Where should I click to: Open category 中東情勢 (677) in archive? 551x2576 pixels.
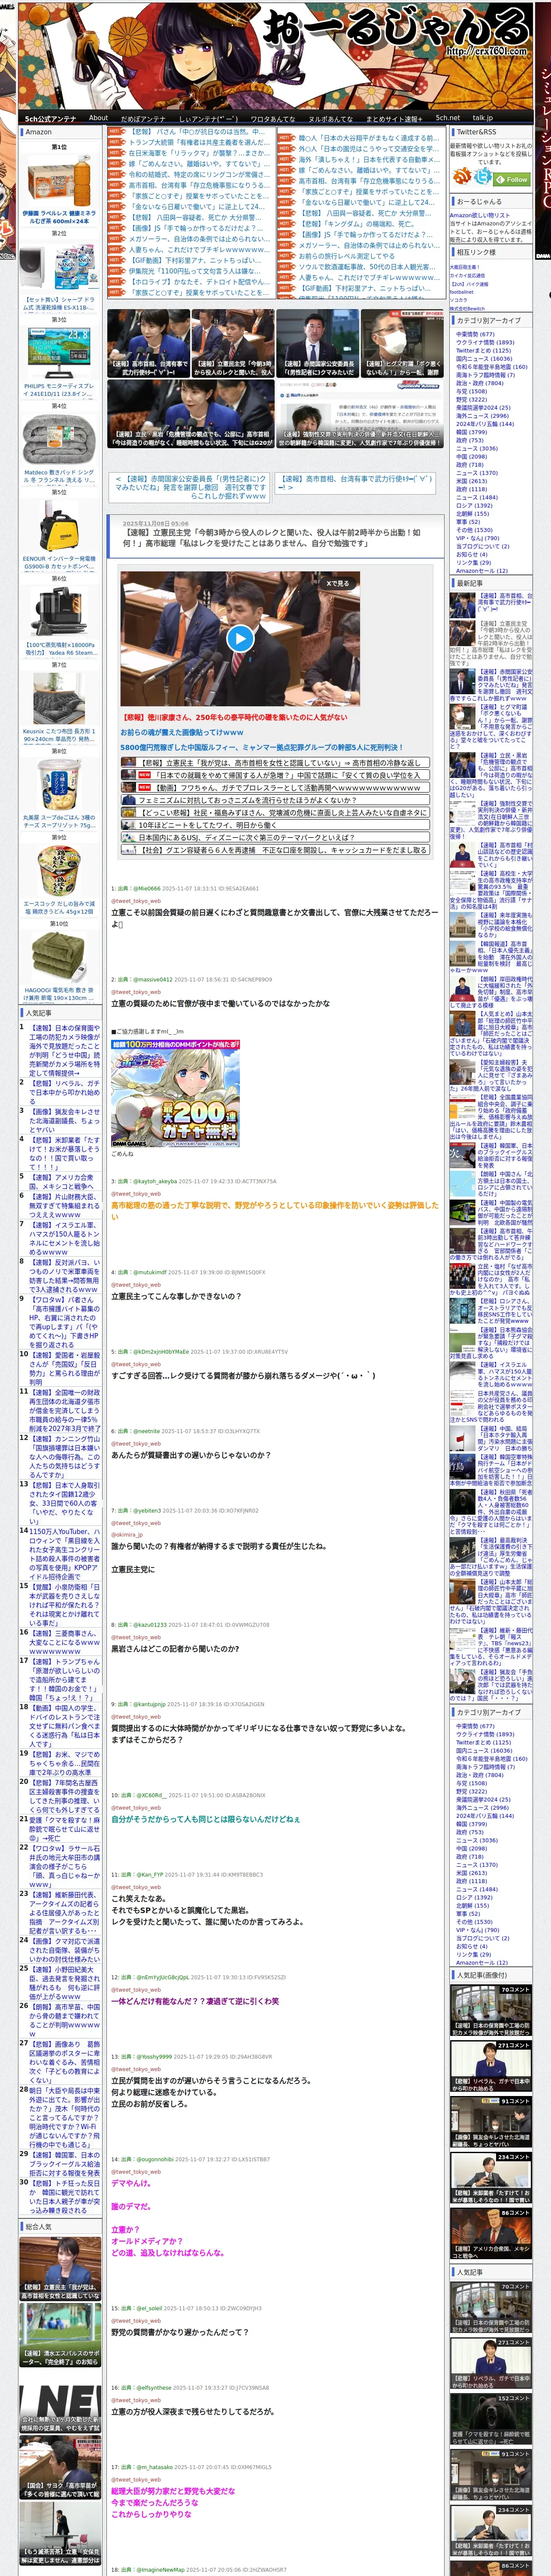pos(475,334)
